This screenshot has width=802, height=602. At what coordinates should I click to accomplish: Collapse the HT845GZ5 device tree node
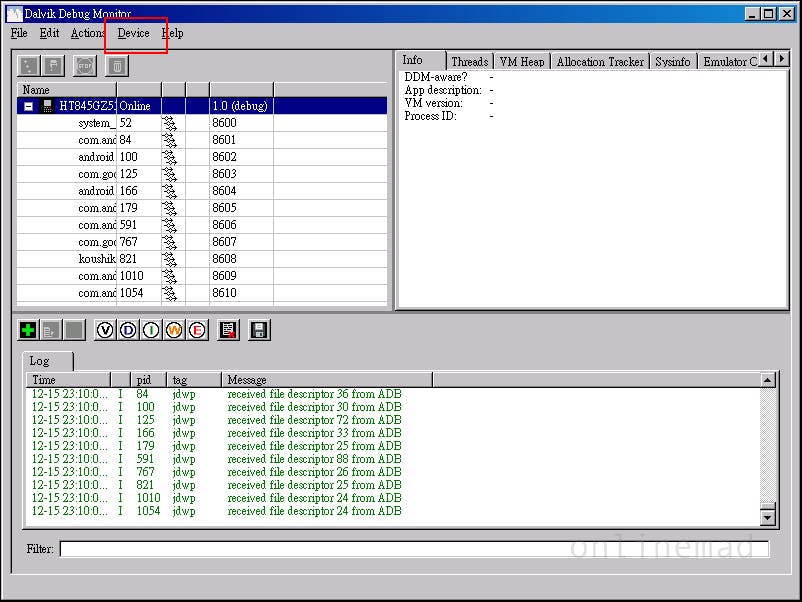coord(29,106)
